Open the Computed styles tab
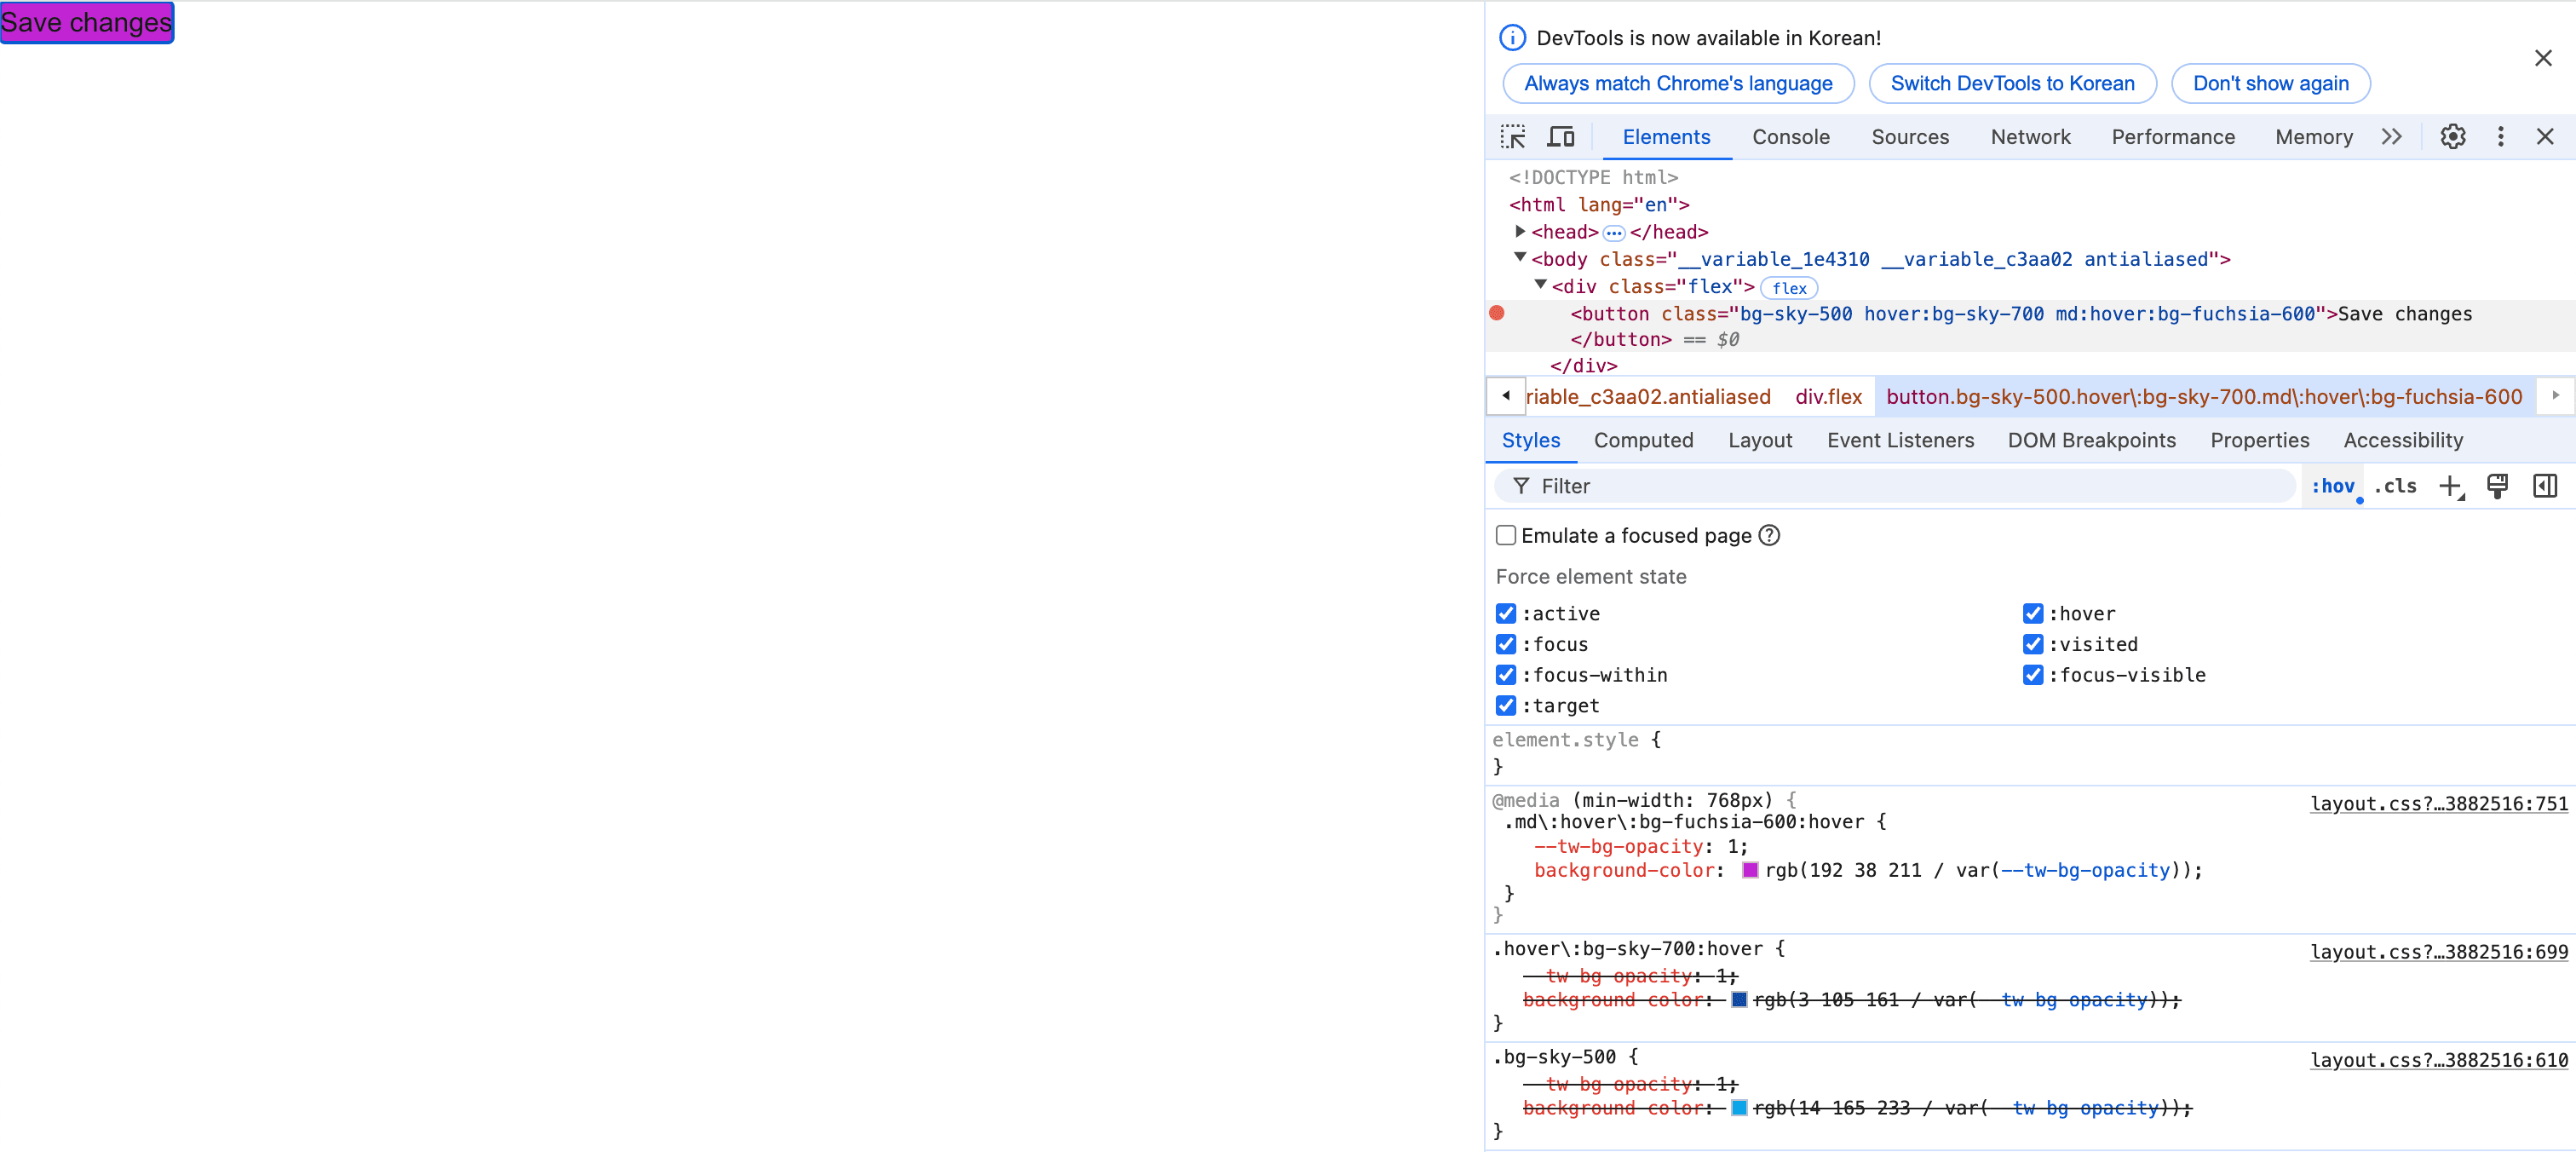The image size is (2576, 1152). pyautogui.click(x=1643, y=440)
